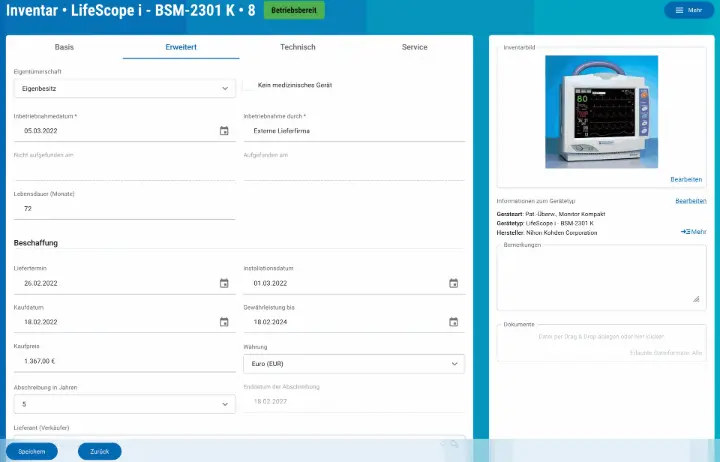Open calendar picker for Installationsdatum
This screenshot has width=720, height=462.
pos(454,283)
